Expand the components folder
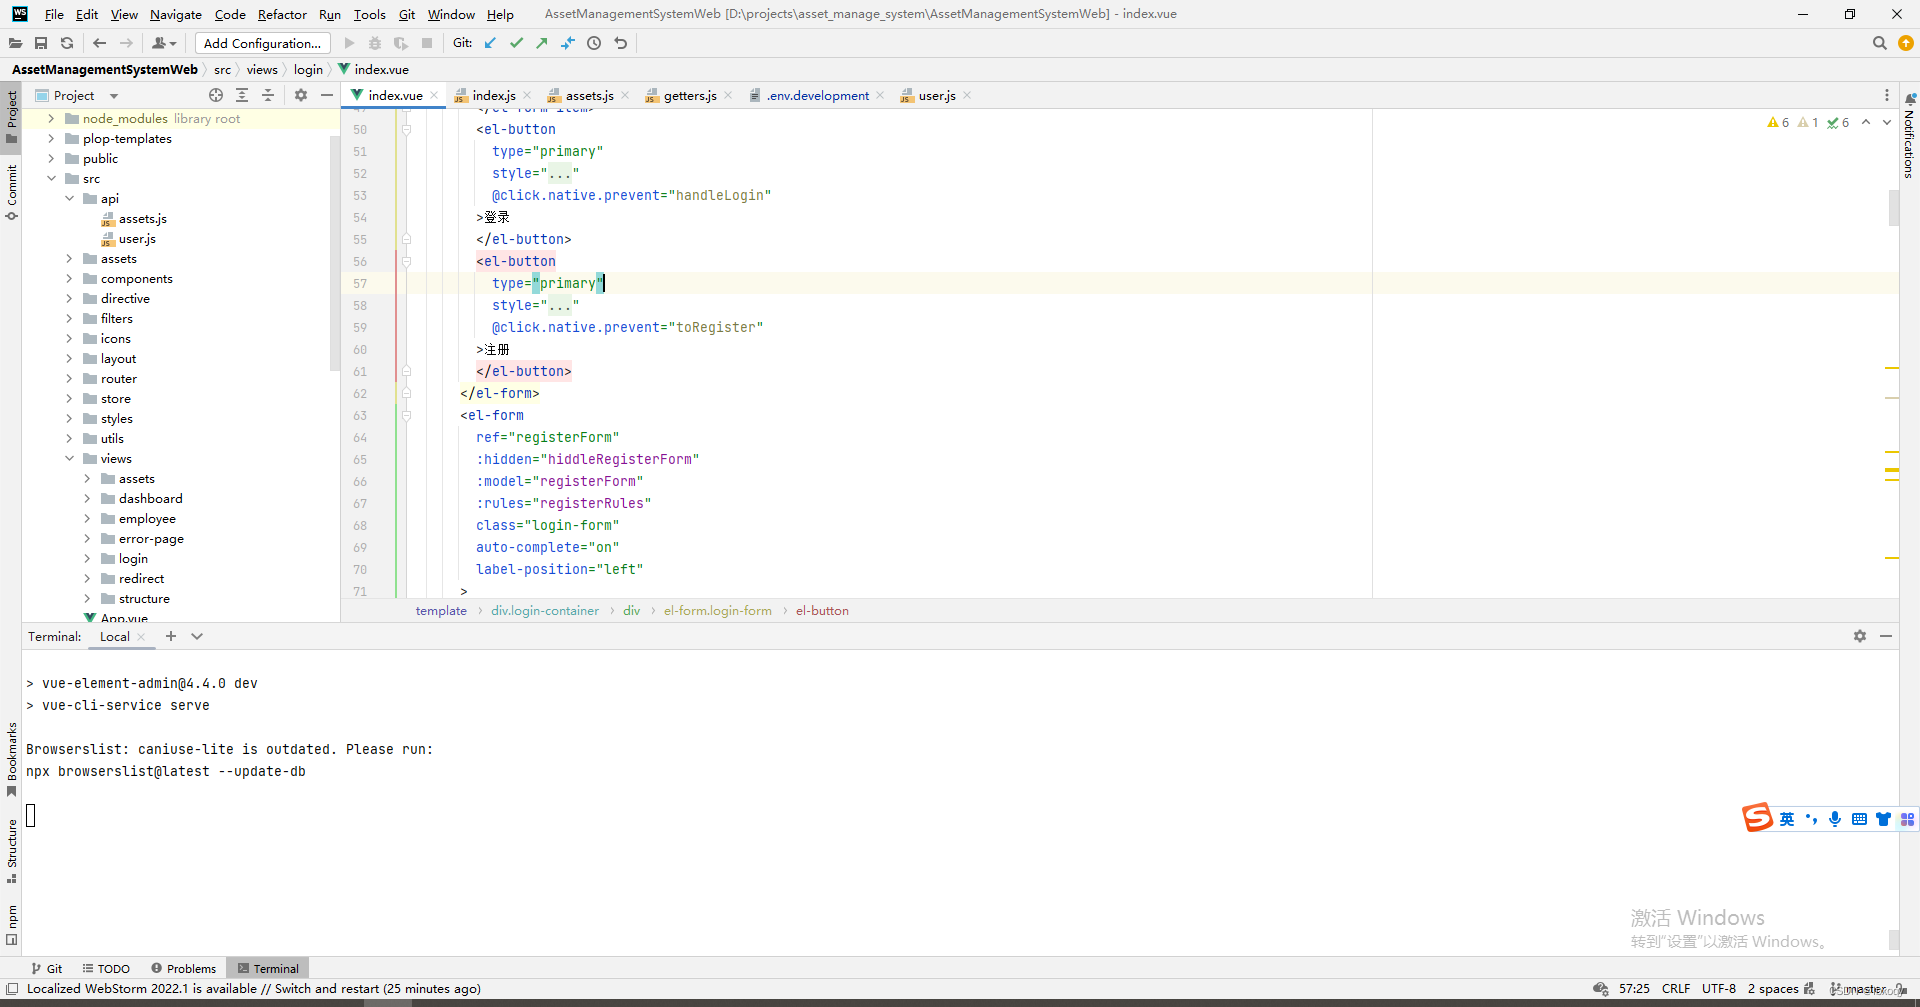 click(x=69, y=278)
